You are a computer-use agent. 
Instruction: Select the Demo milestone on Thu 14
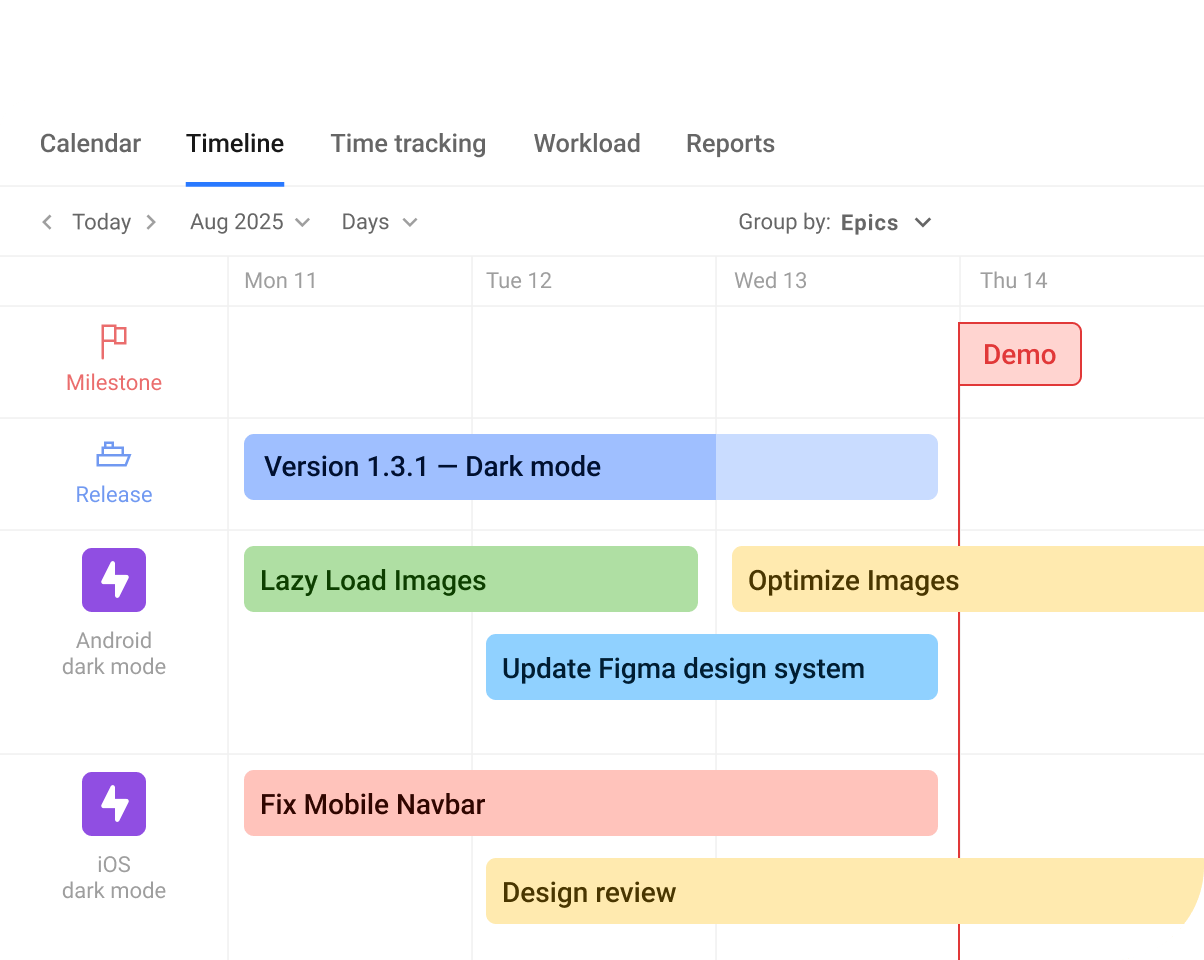[1020, 354]
